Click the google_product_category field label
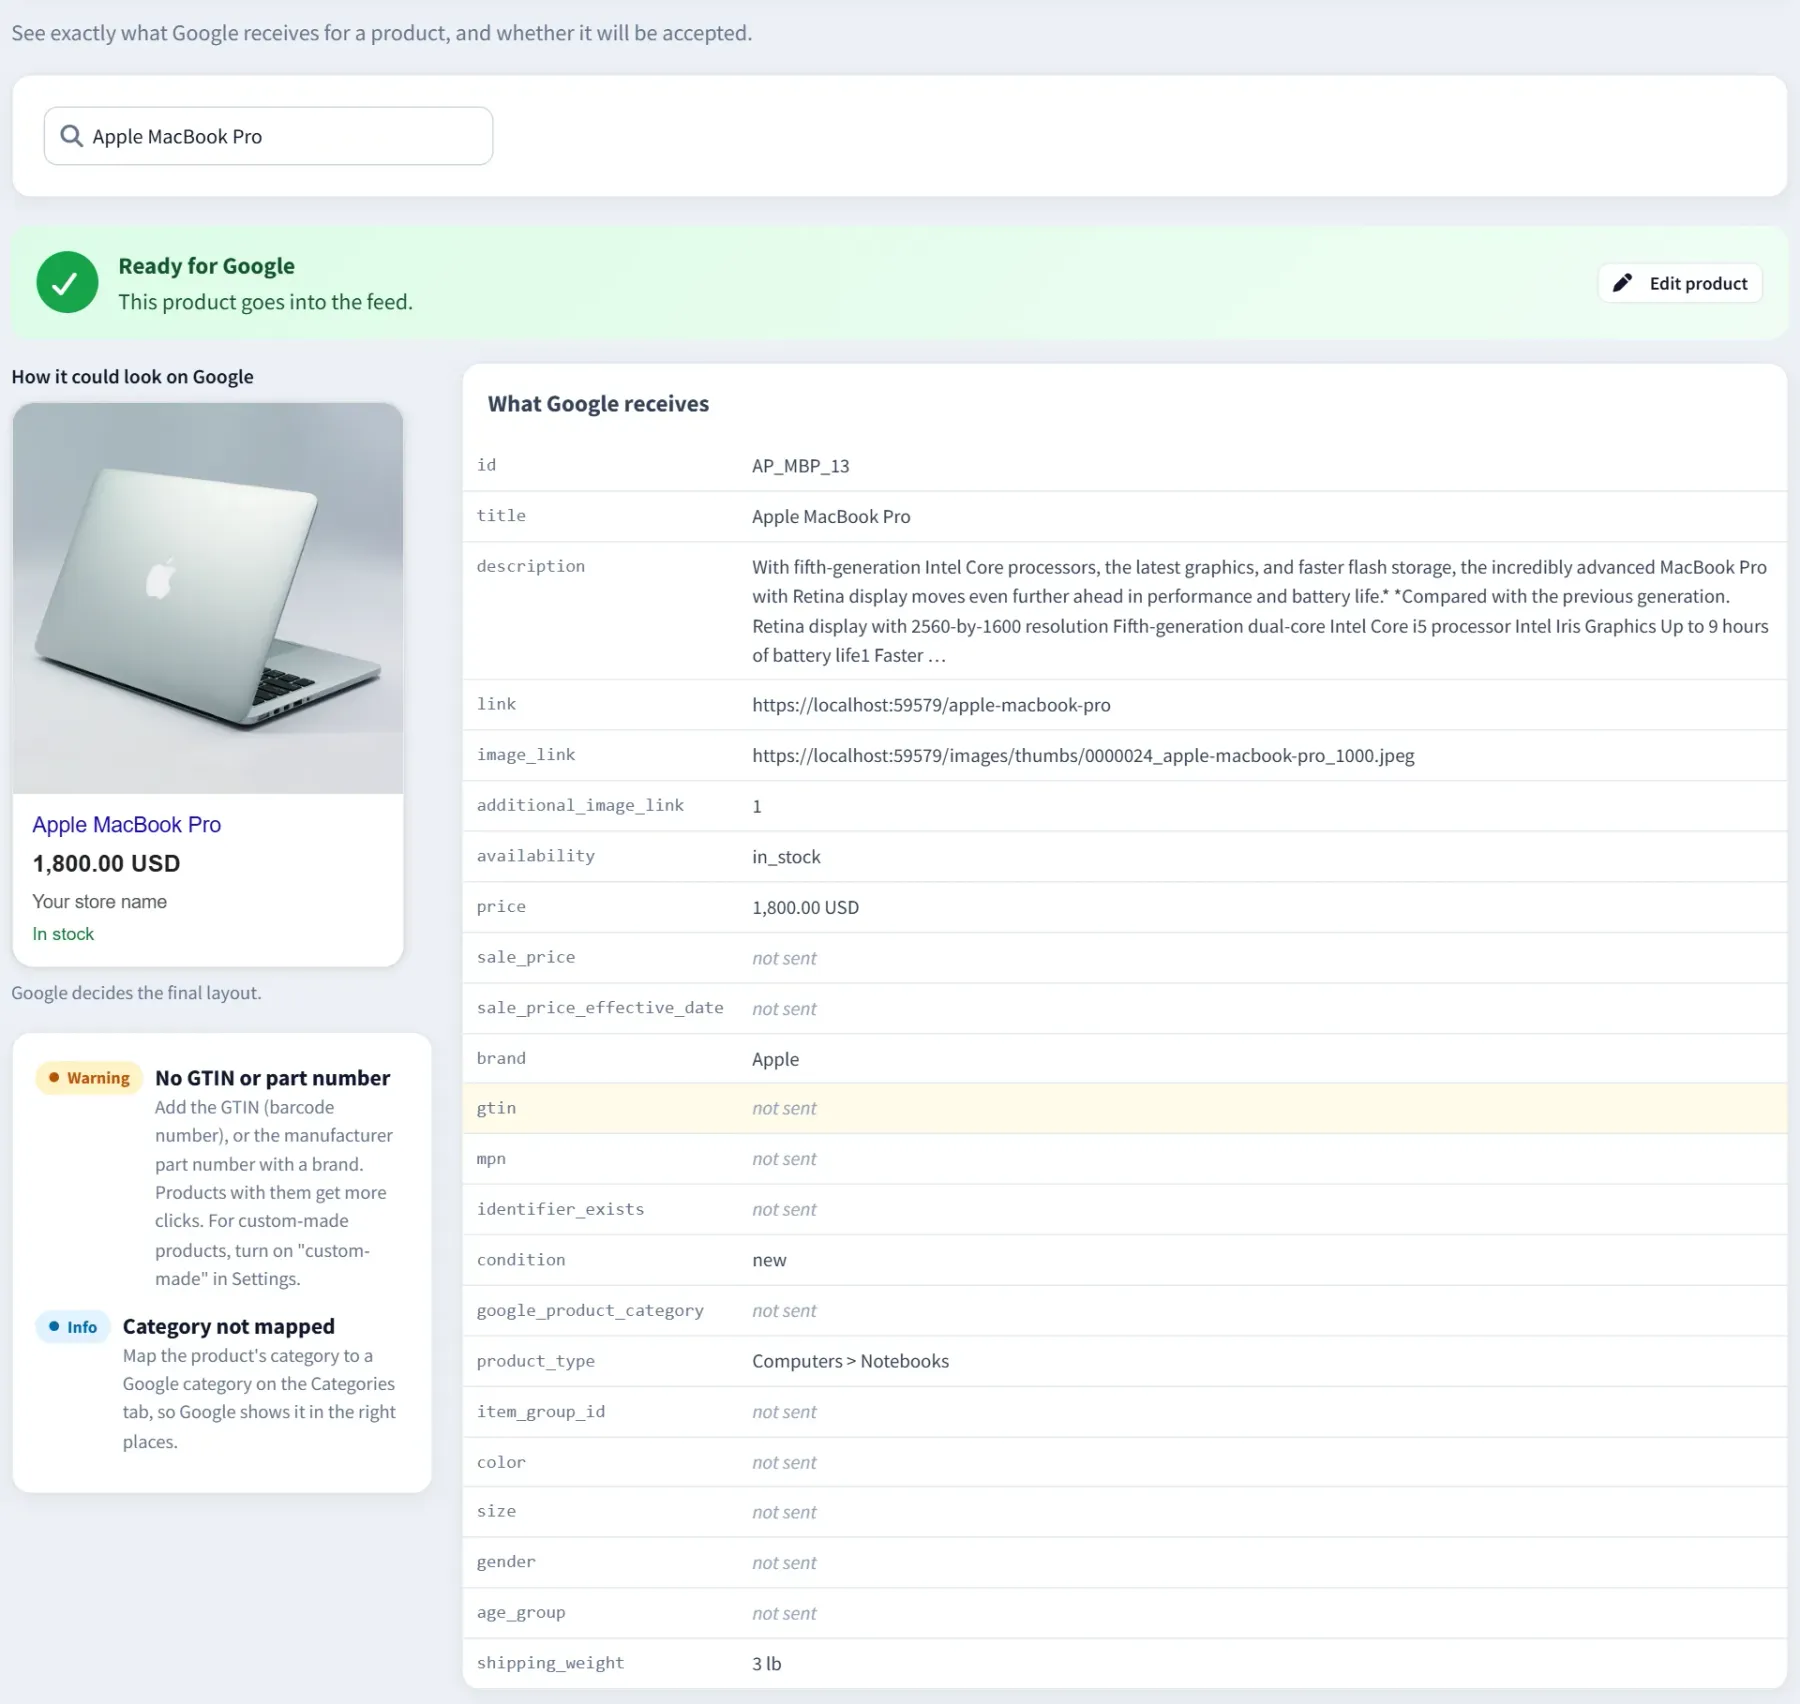This screenshot has width=1800, height=1704. (590, 1311)
